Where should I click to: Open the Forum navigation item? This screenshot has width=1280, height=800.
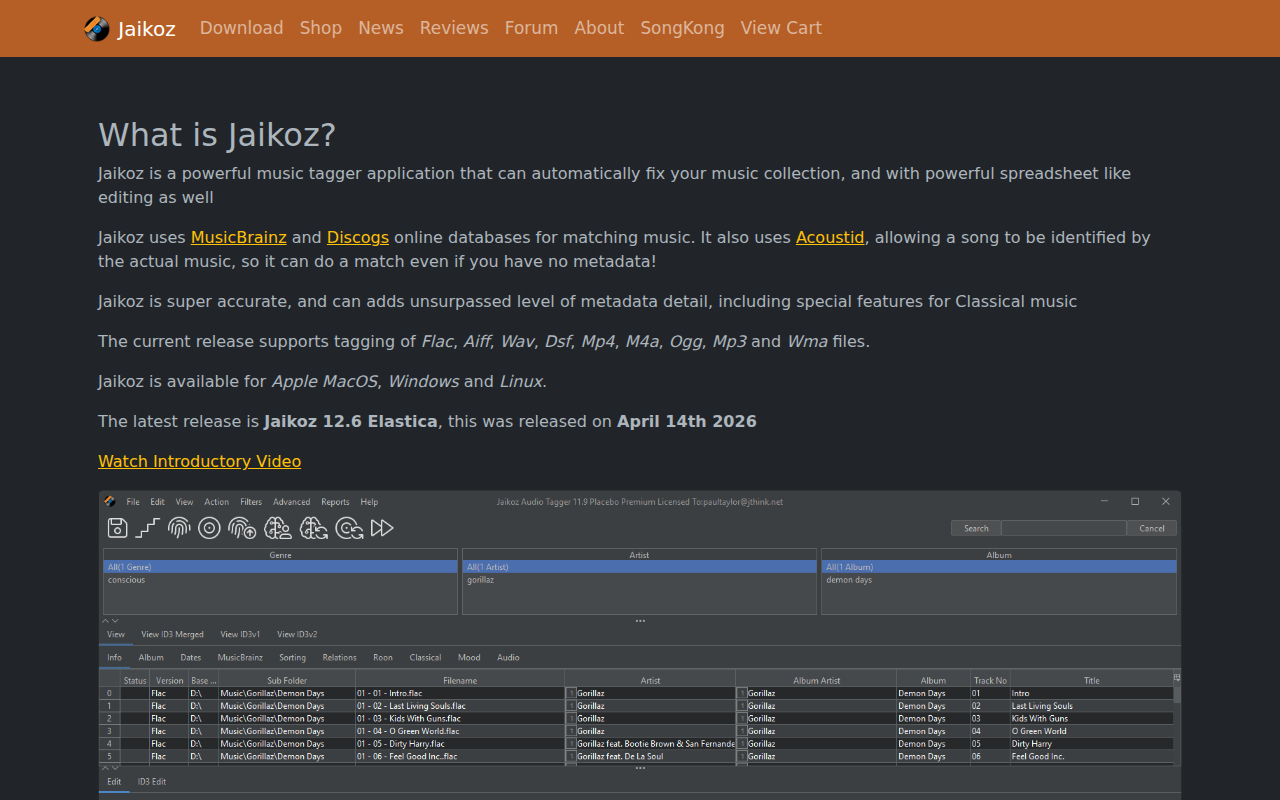(531, 28)
